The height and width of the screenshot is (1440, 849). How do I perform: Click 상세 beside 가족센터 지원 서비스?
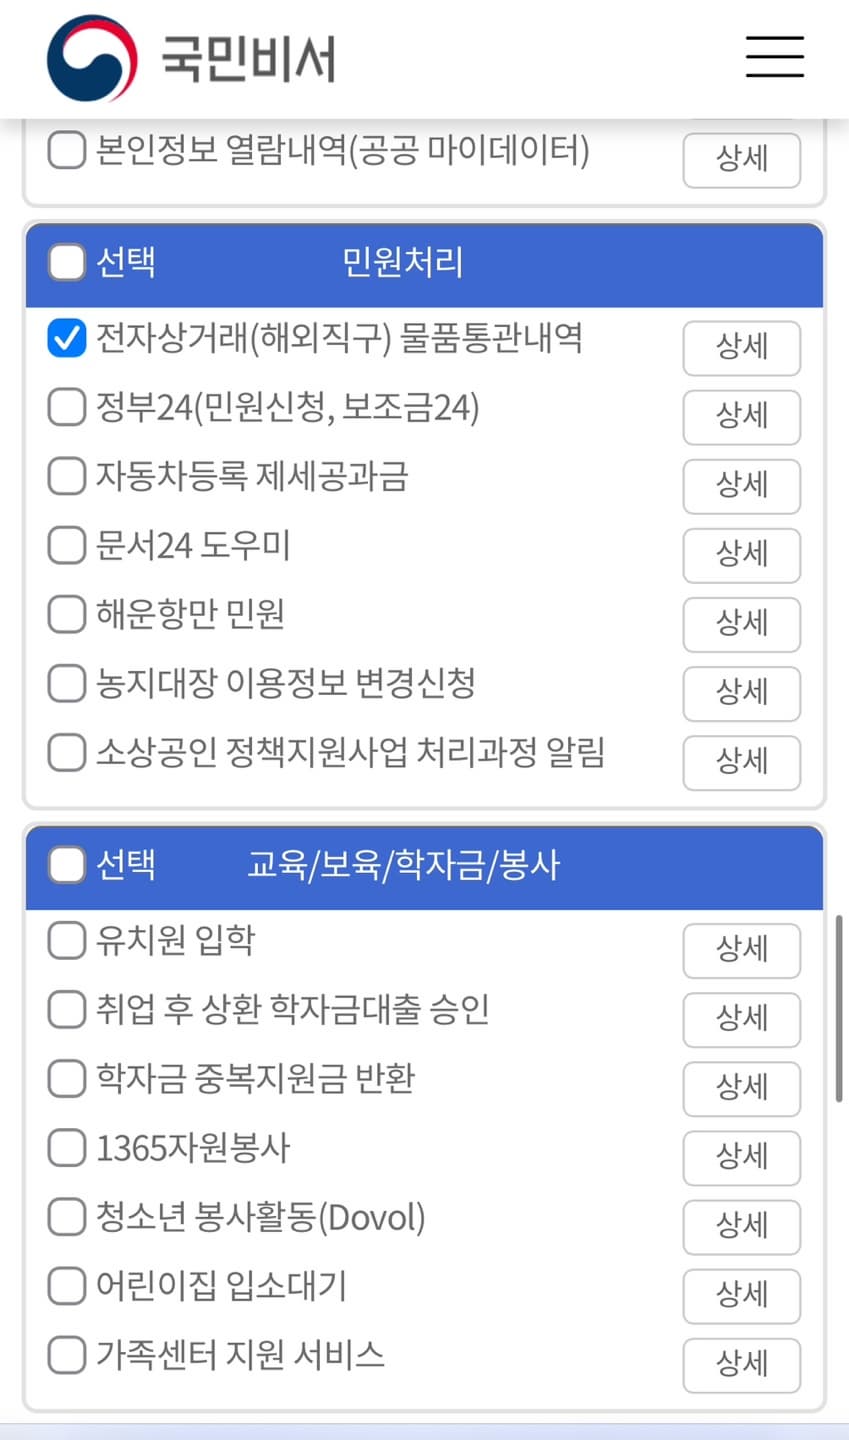tap(741, 1366)
